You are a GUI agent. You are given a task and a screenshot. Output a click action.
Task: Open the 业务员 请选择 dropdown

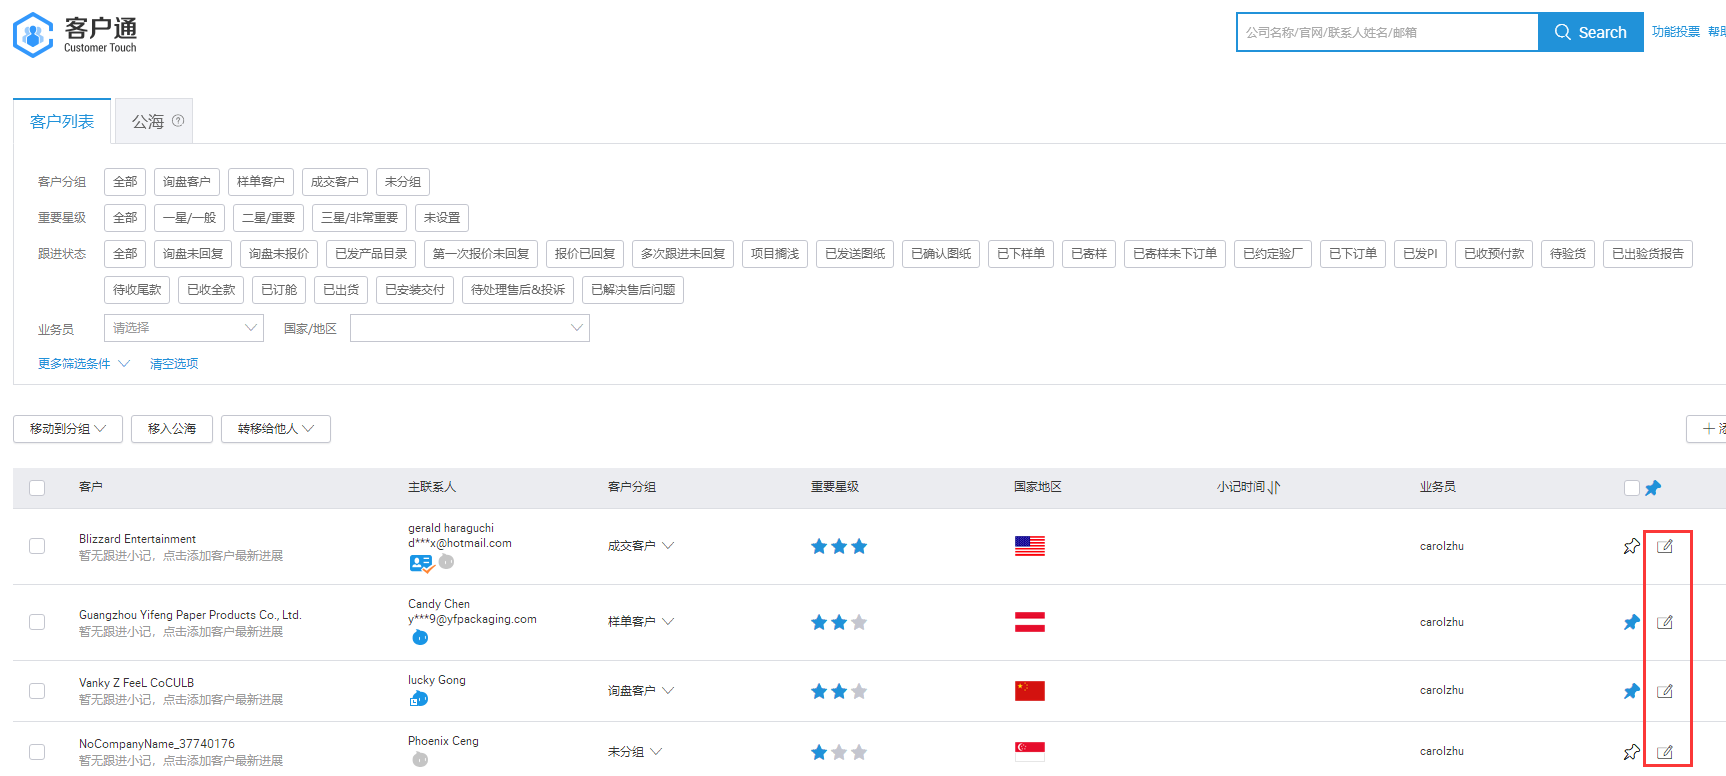[x=184, y=328]
